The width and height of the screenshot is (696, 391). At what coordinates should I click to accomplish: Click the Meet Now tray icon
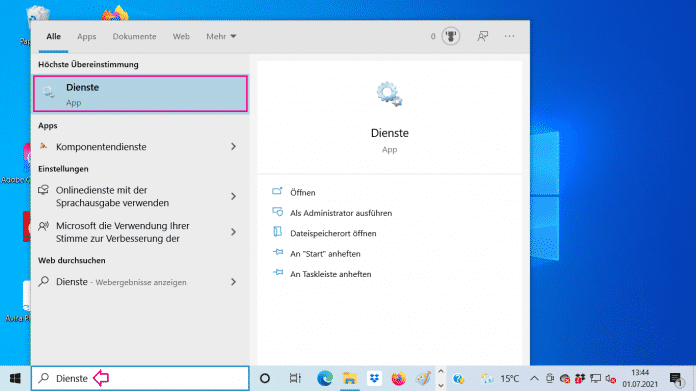[550, 379]
